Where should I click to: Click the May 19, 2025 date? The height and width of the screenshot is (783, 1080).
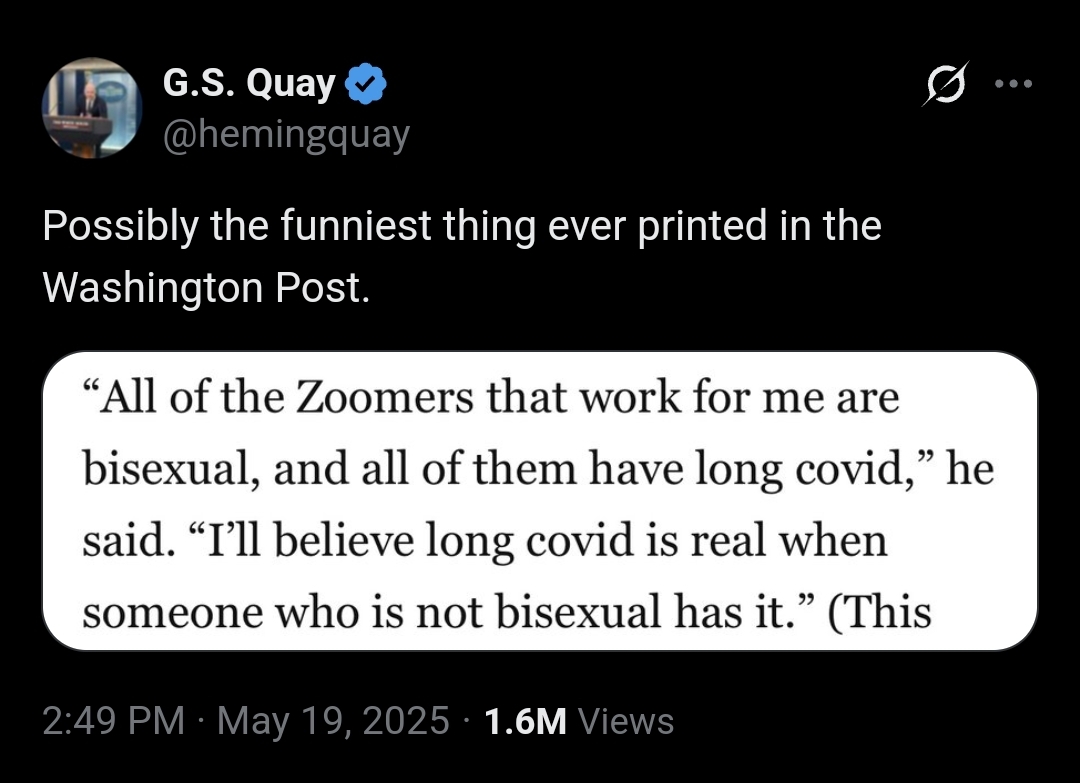click(333, 721)
